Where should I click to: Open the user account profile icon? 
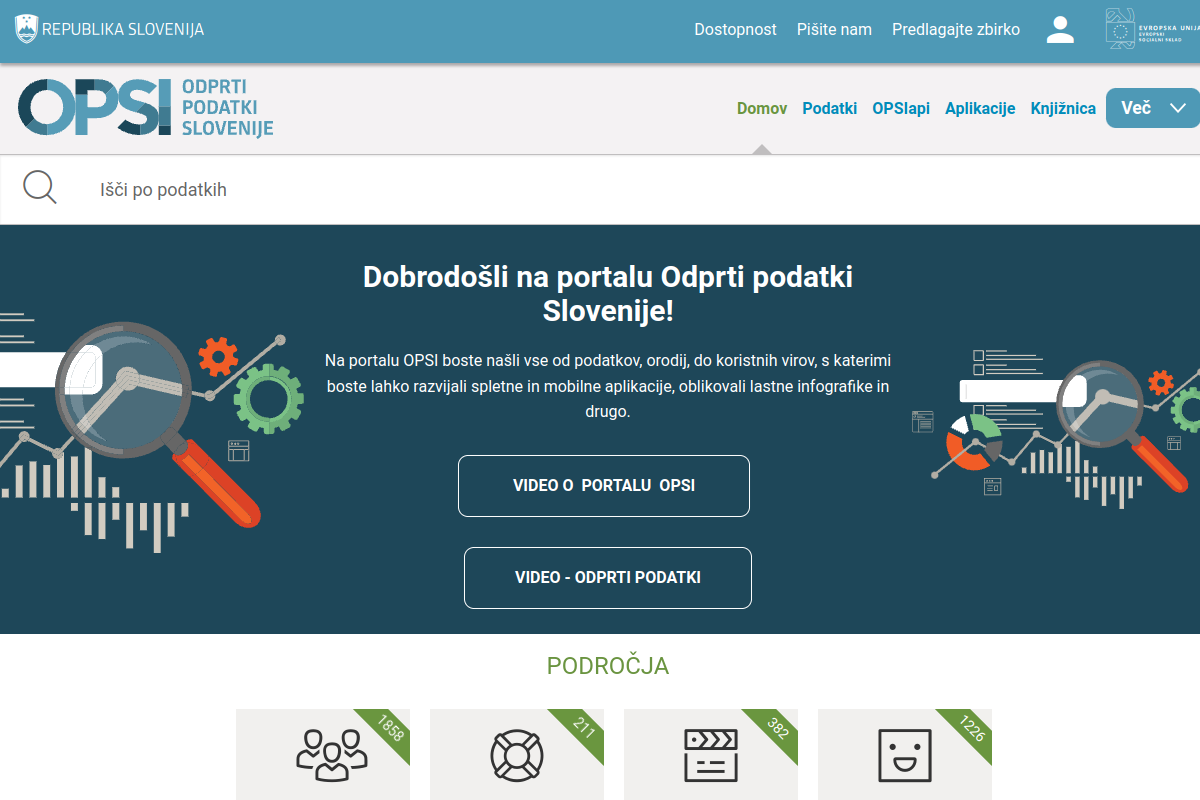[x=1060, y=29]
